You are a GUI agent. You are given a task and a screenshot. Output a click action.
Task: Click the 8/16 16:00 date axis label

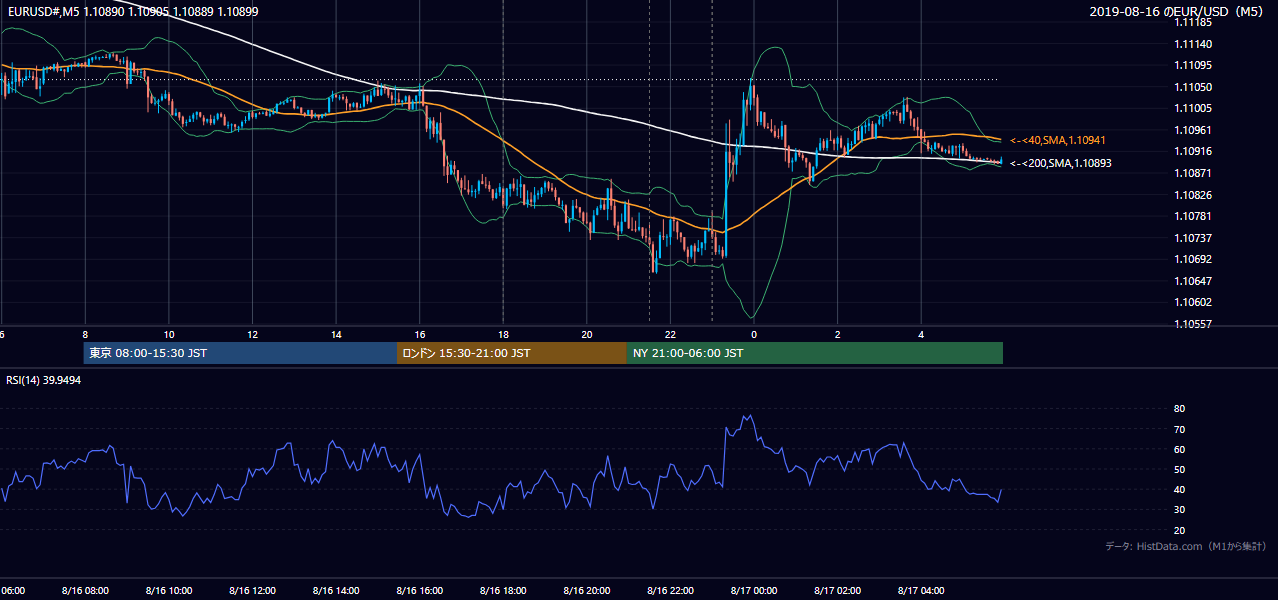tap(420, 591)
